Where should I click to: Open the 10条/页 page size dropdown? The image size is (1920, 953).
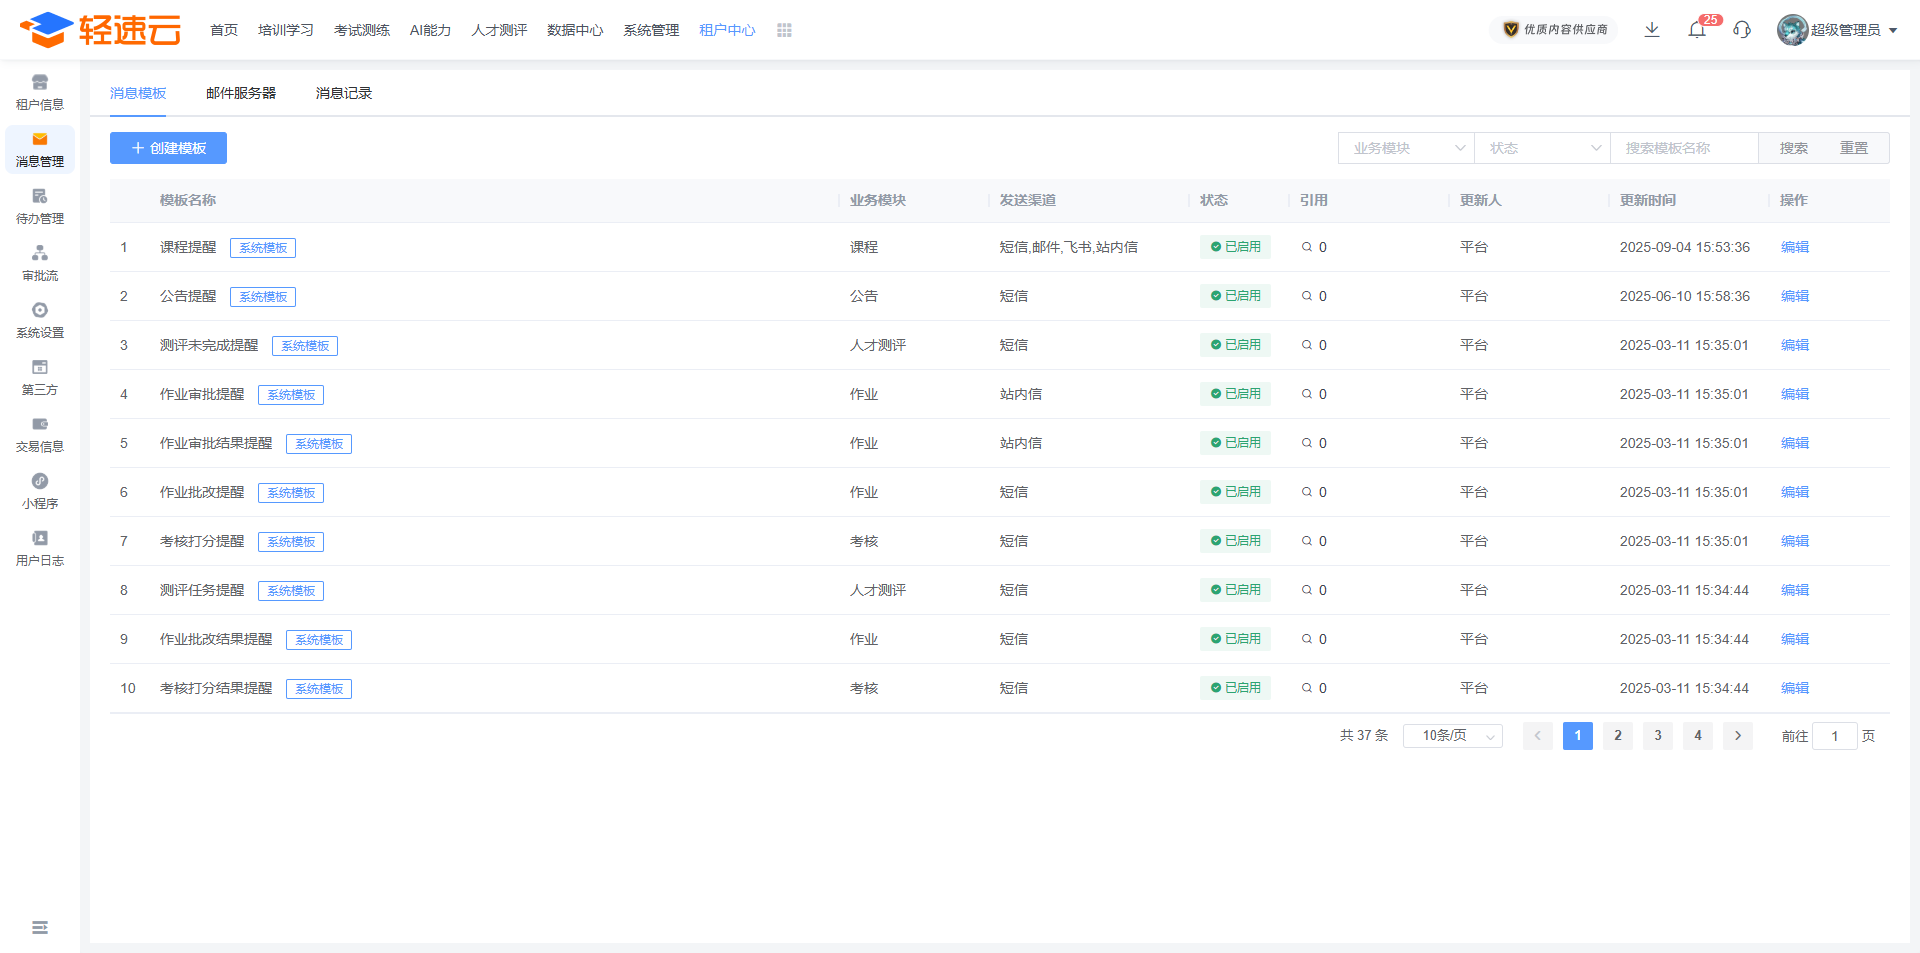point(1453,736)
